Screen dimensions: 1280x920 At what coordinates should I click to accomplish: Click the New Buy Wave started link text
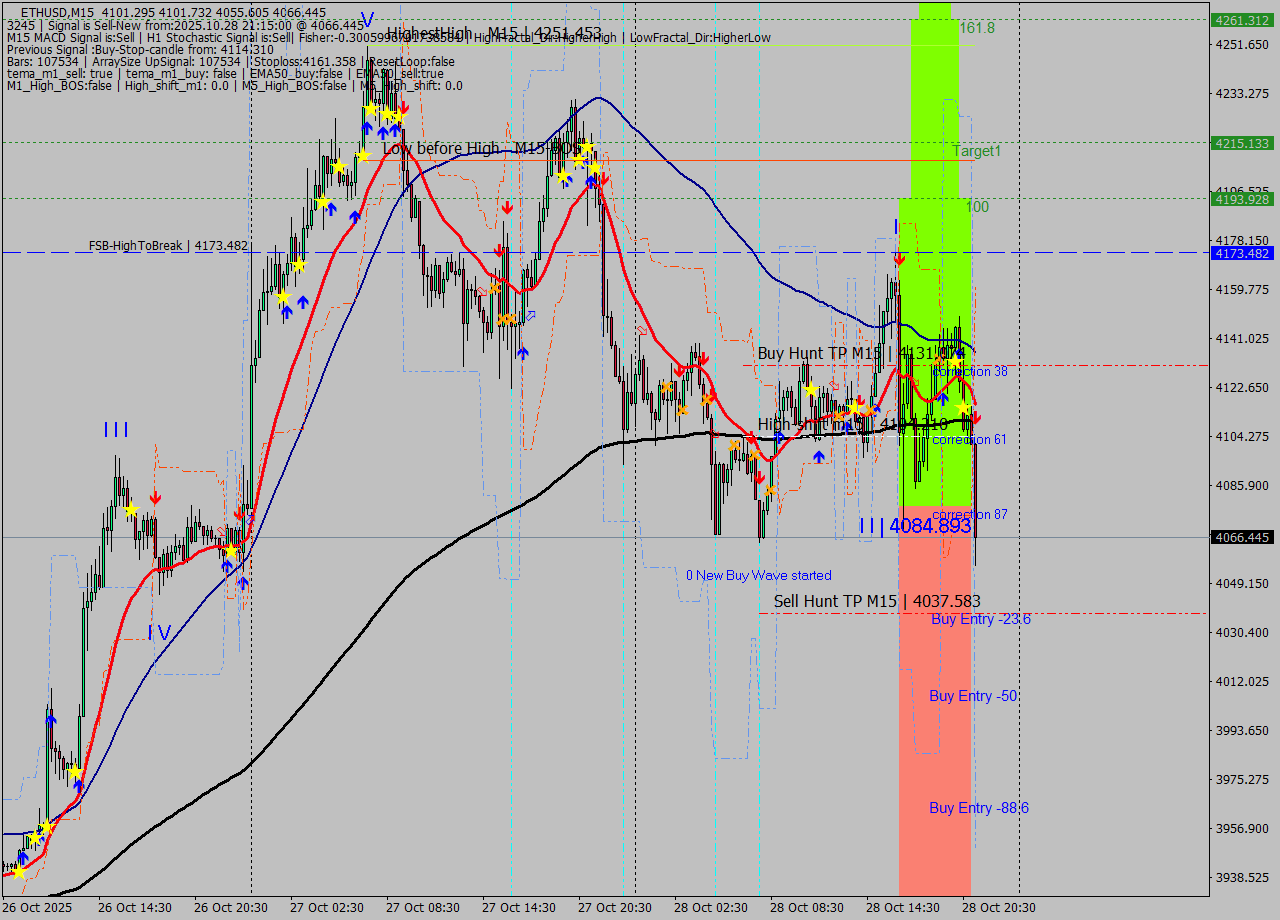pos(760,575)
